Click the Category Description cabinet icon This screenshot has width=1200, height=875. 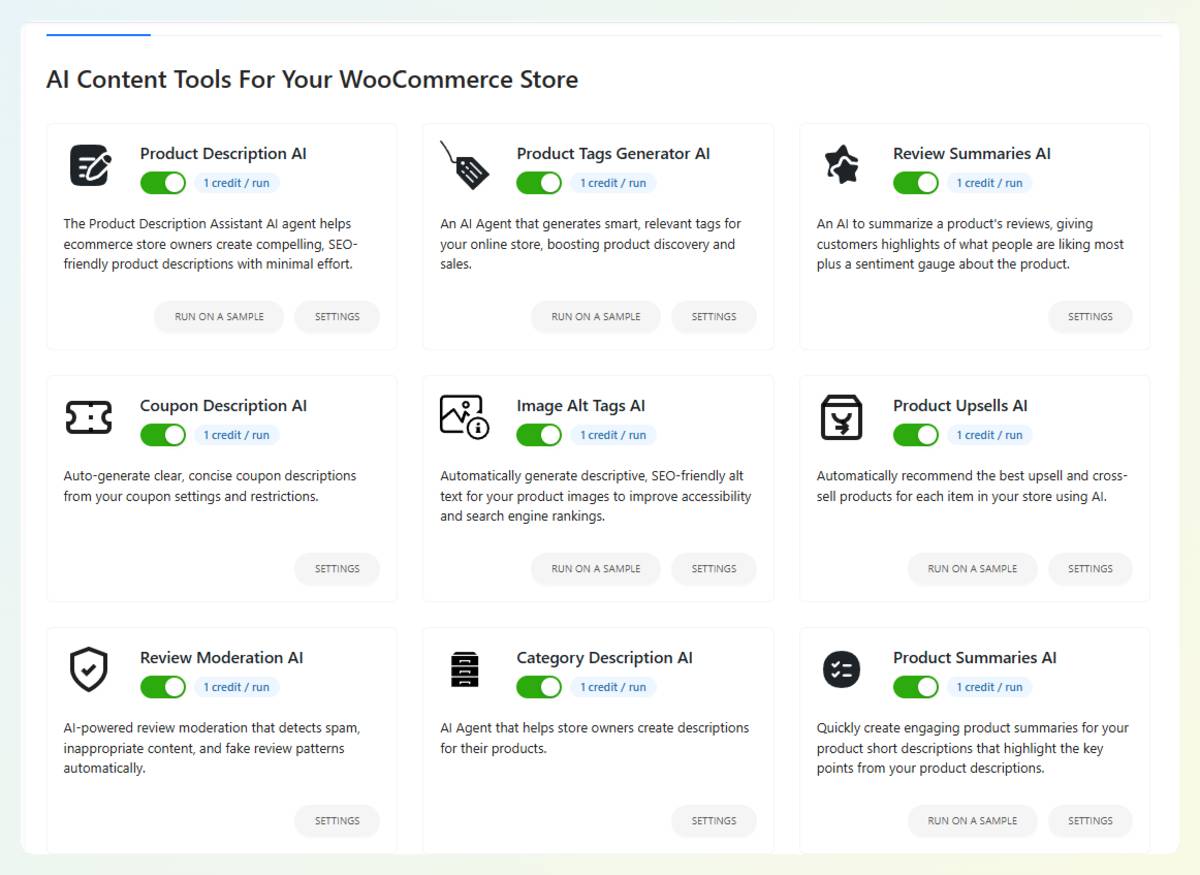465,669
